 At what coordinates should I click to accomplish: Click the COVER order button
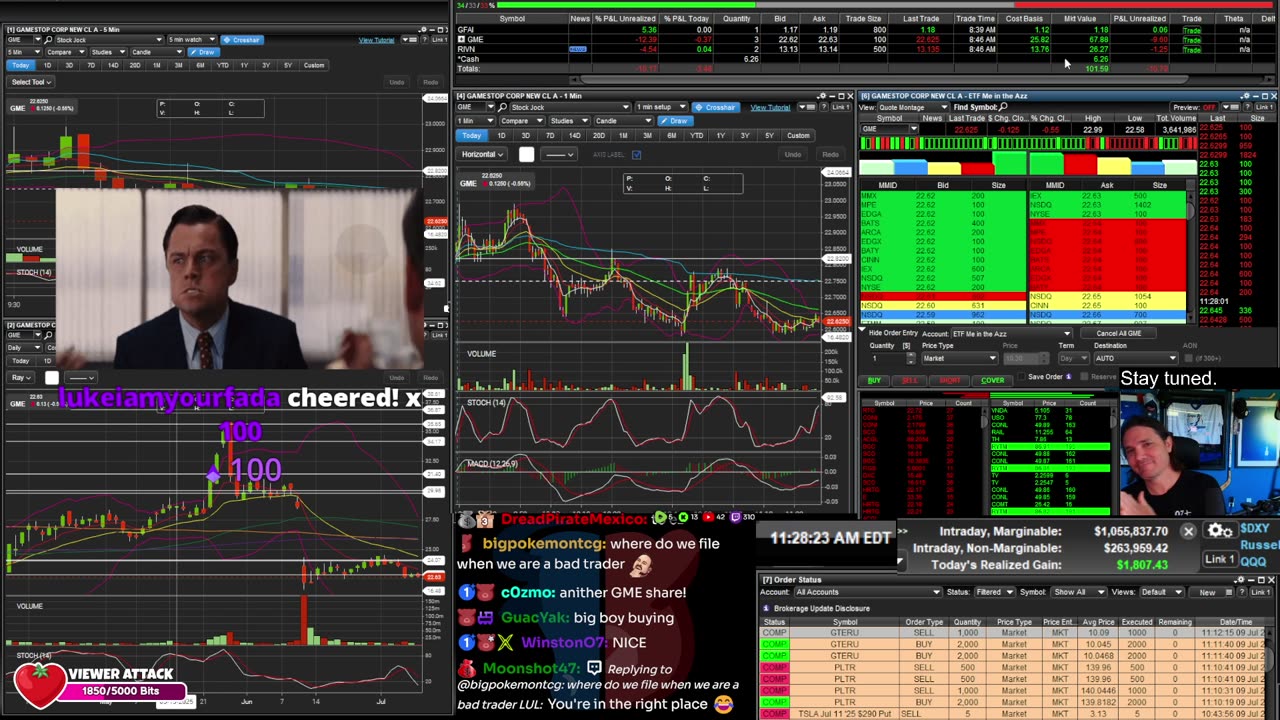(993, 380)
